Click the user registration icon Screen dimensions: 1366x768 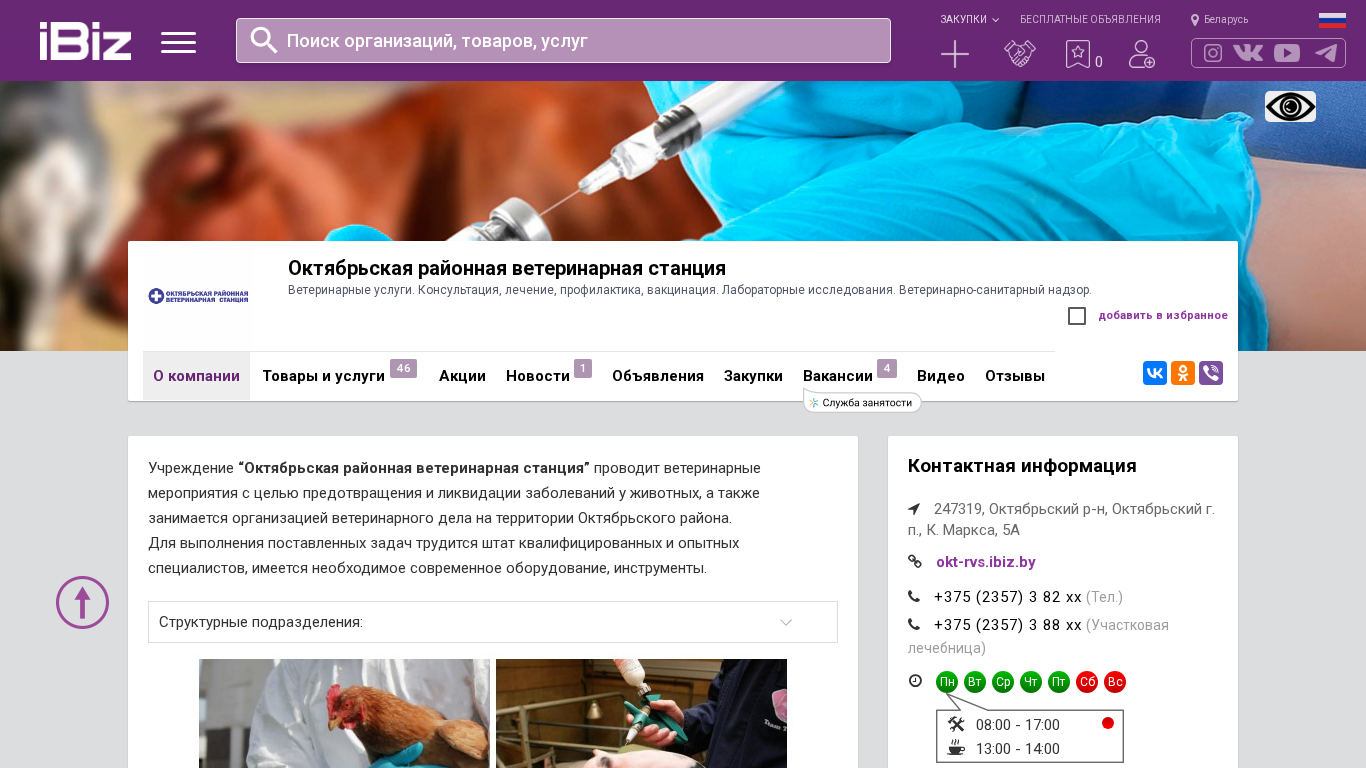pos(1142,54)
